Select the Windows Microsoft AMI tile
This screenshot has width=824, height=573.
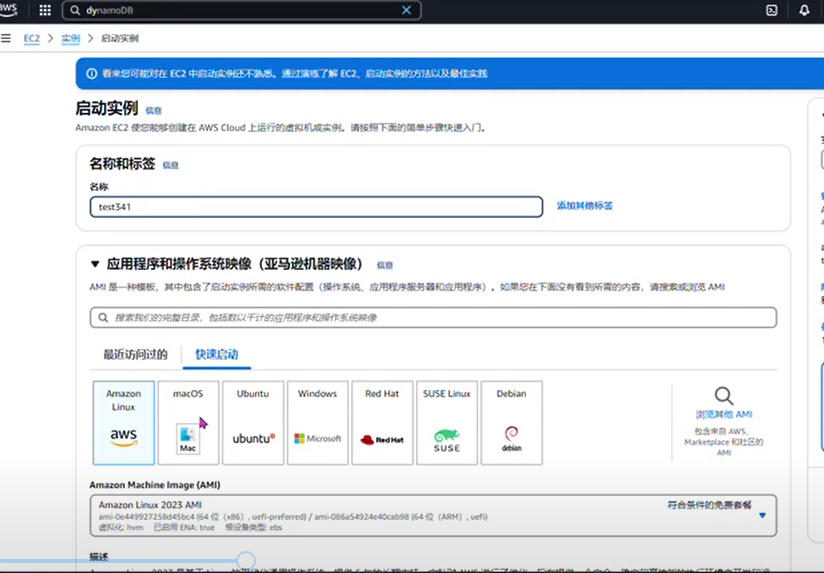317,423
